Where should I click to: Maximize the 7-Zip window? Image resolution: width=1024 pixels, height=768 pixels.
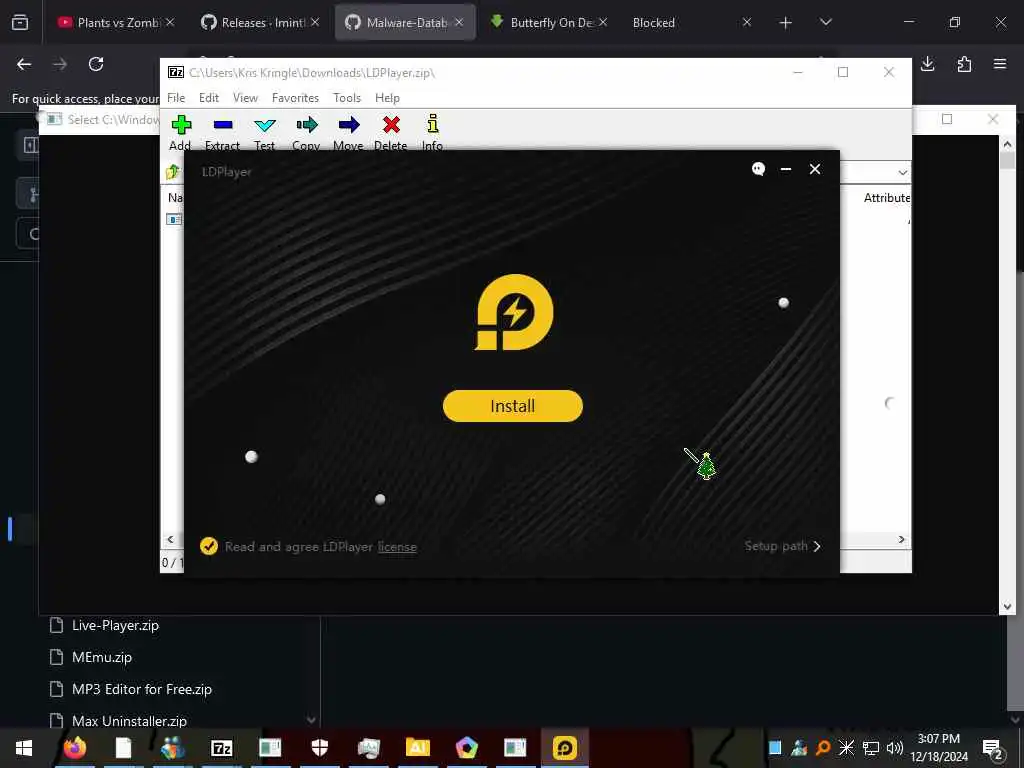pos(843,72)
